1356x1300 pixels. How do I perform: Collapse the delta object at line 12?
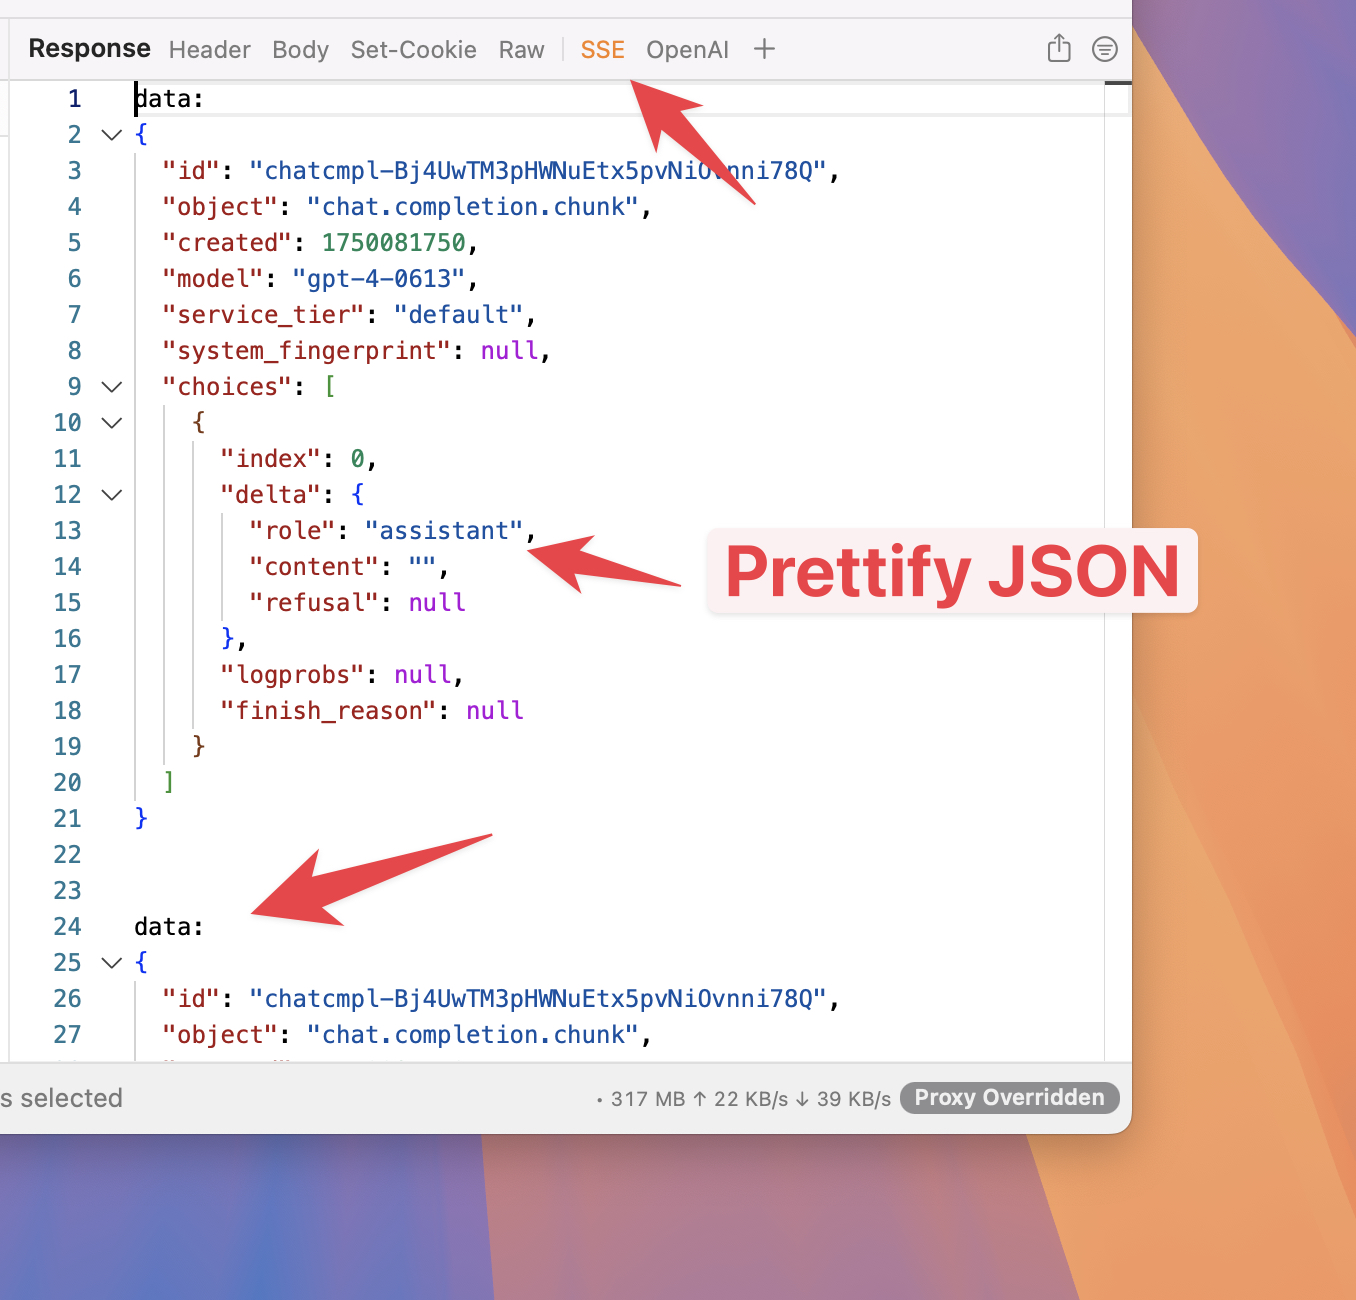pos(112,495)
